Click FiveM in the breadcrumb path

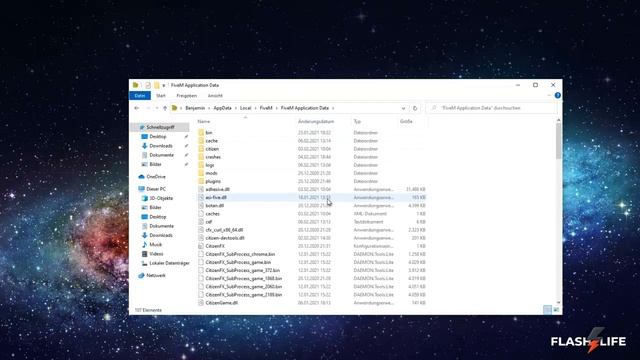(x=266, y=108)
